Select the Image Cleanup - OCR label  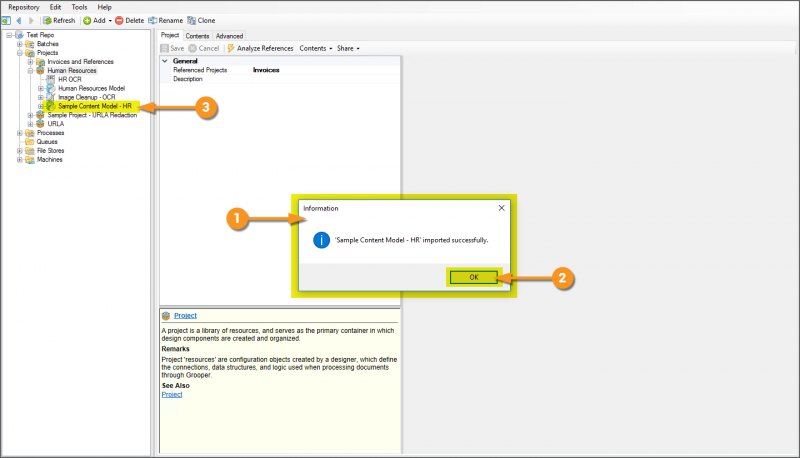coord(87,97)
